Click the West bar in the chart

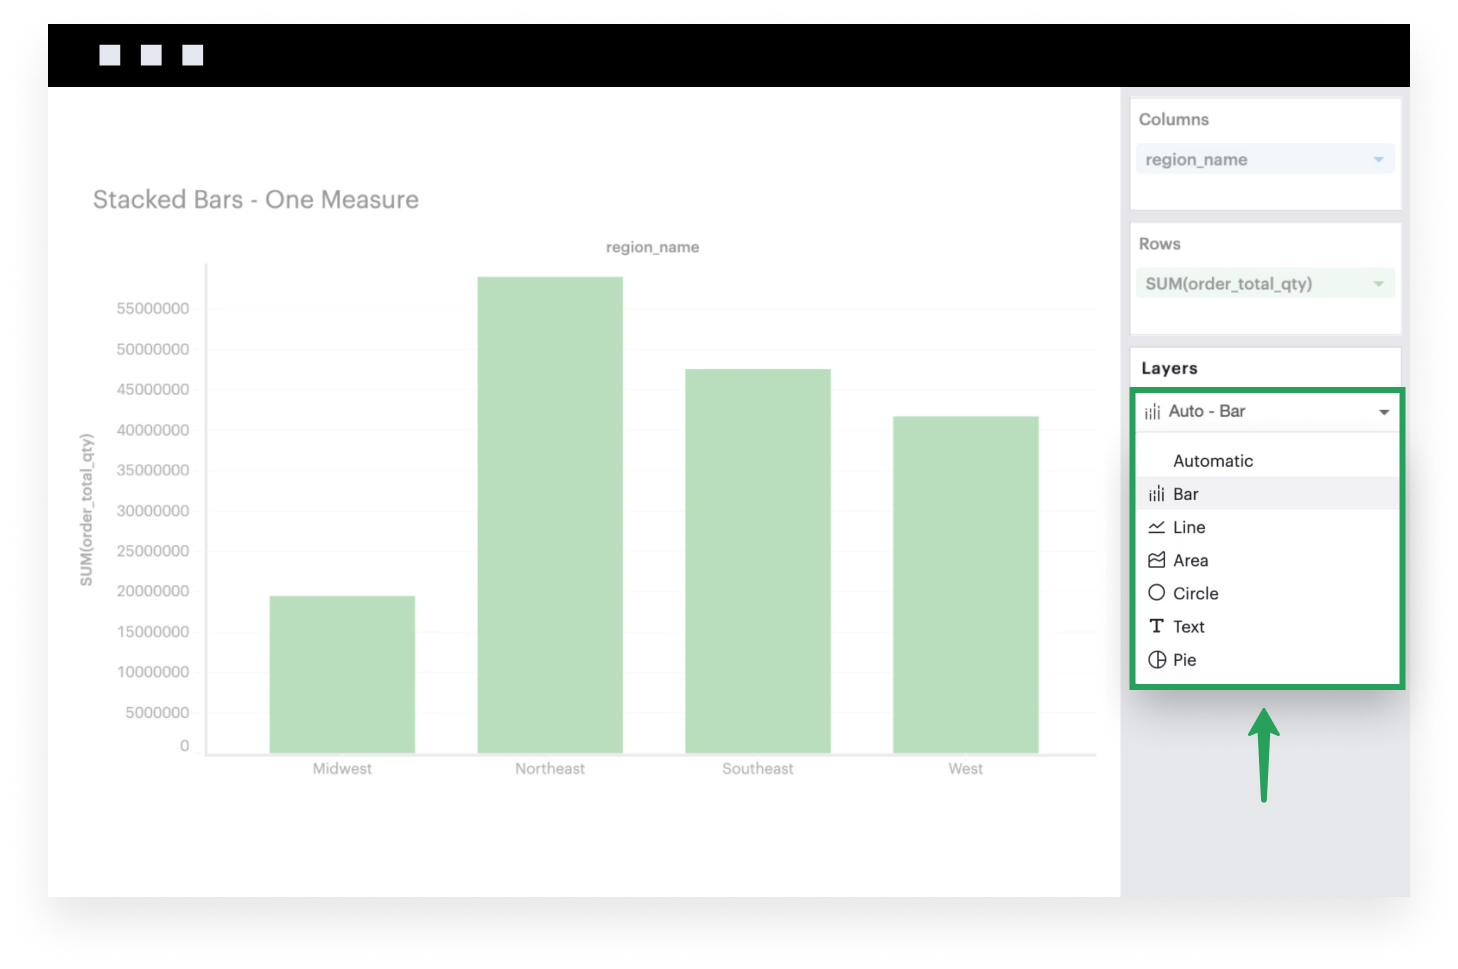(x=965, y=585)
